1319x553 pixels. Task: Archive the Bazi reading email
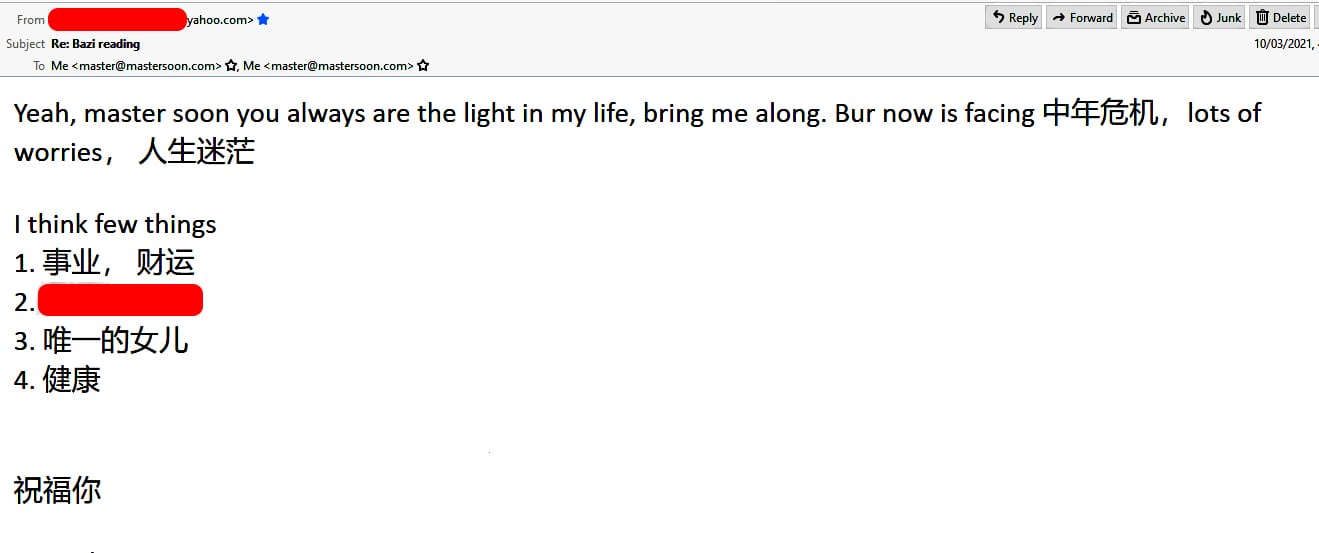pyautogui.click(x=1155, y=17)
